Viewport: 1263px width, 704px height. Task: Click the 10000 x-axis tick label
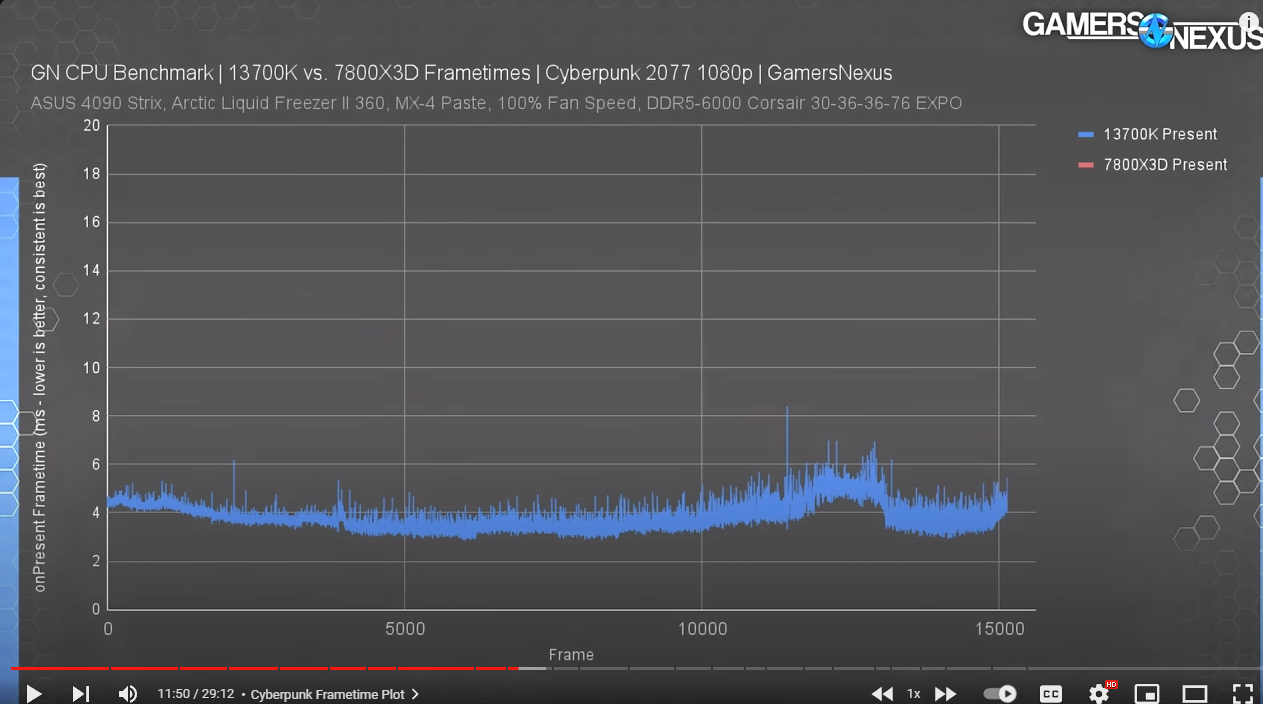click(x=702, y=629)
